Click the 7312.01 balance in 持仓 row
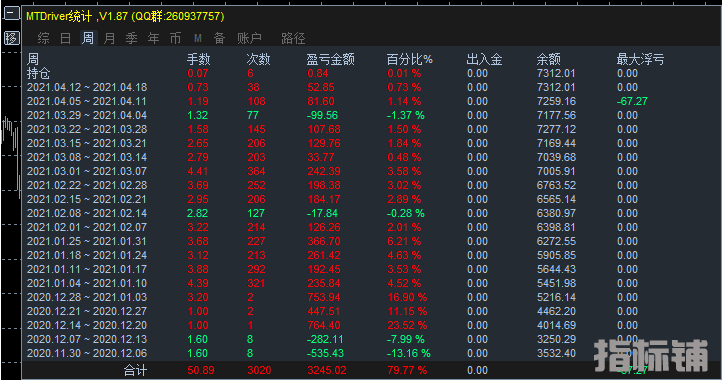Viewport: 722px width, 380px height. click(x=556, y=73)
